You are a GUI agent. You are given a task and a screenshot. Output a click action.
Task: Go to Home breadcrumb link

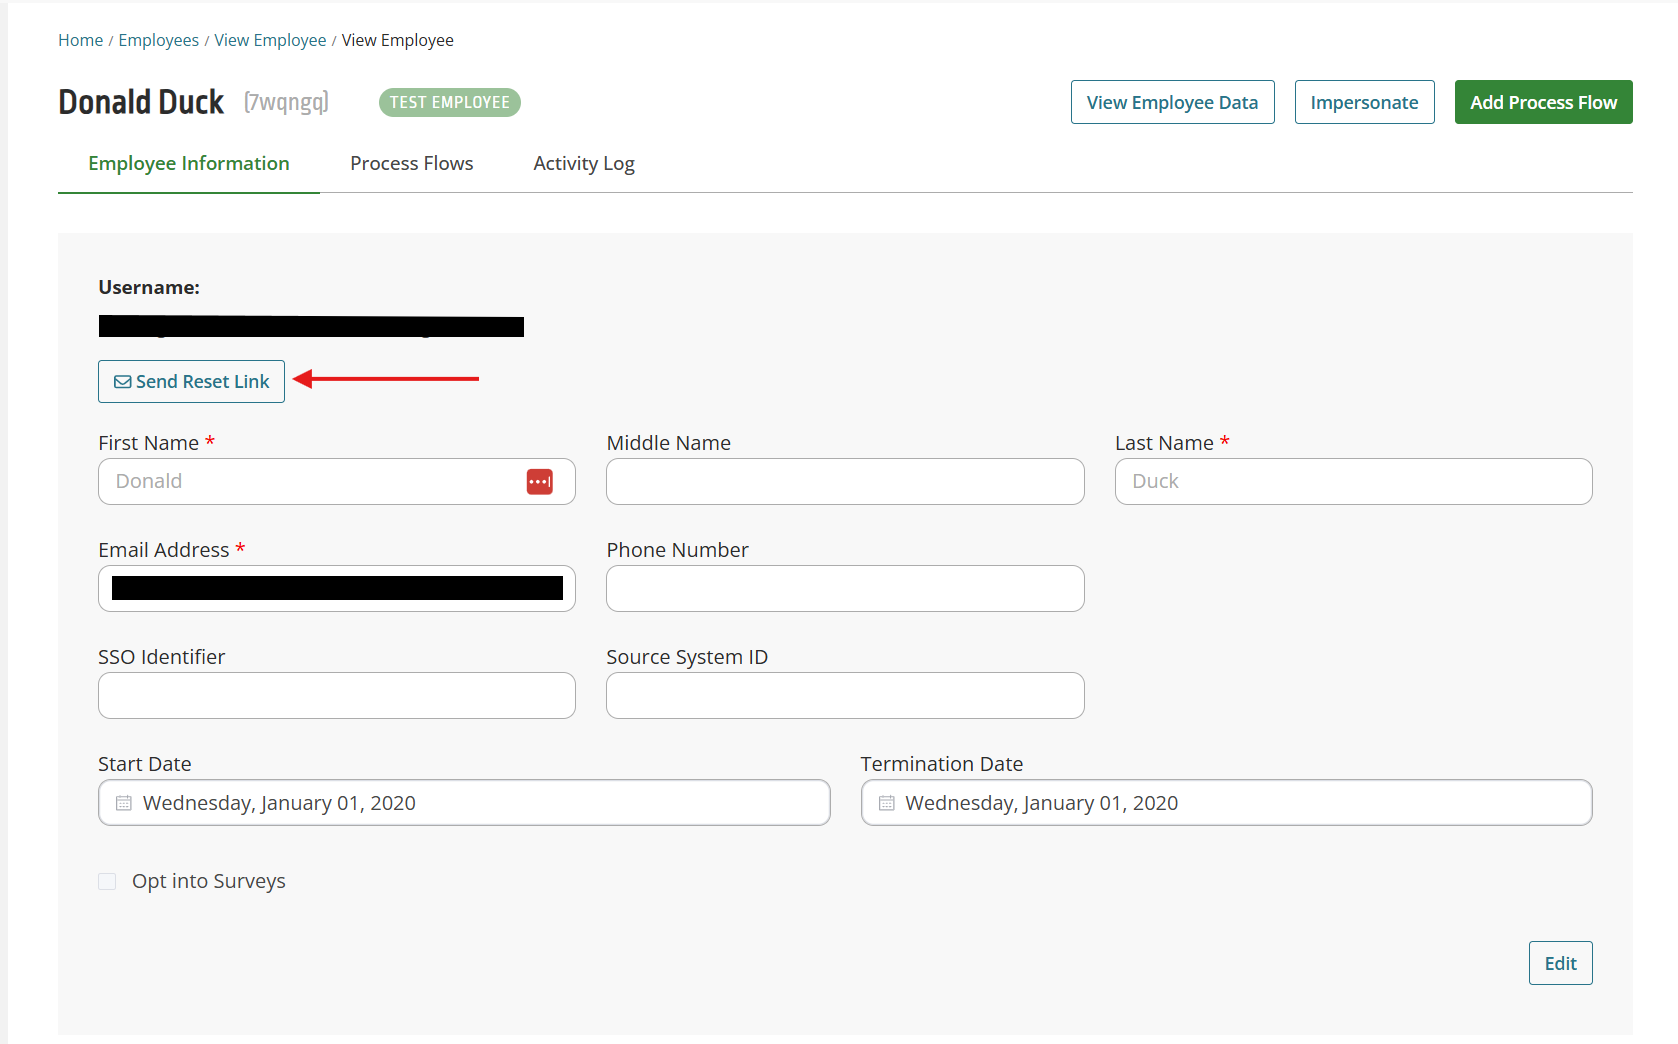[x=81, y=40]
